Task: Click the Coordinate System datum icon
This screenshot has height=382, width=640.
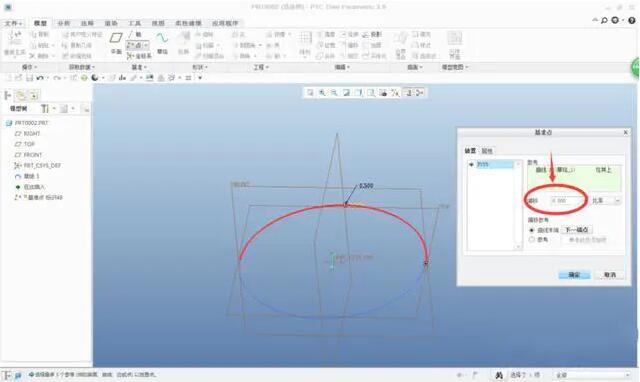Action: click(139, 56)
